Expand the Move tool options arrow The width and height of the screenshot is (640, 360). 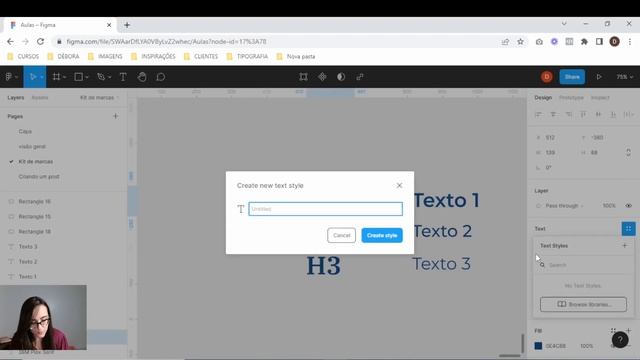click(x=42, y=77)
